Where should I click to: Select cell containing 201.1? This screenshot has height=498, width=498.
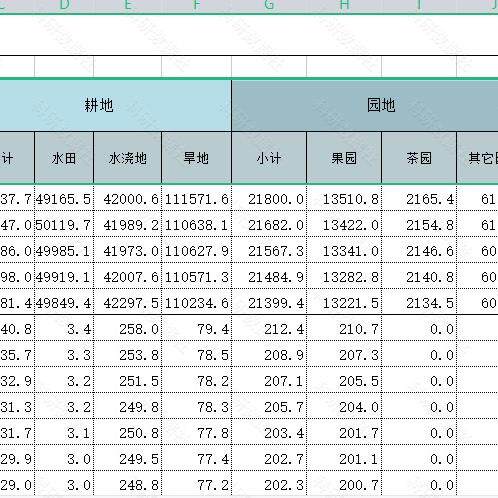(344, 458)
